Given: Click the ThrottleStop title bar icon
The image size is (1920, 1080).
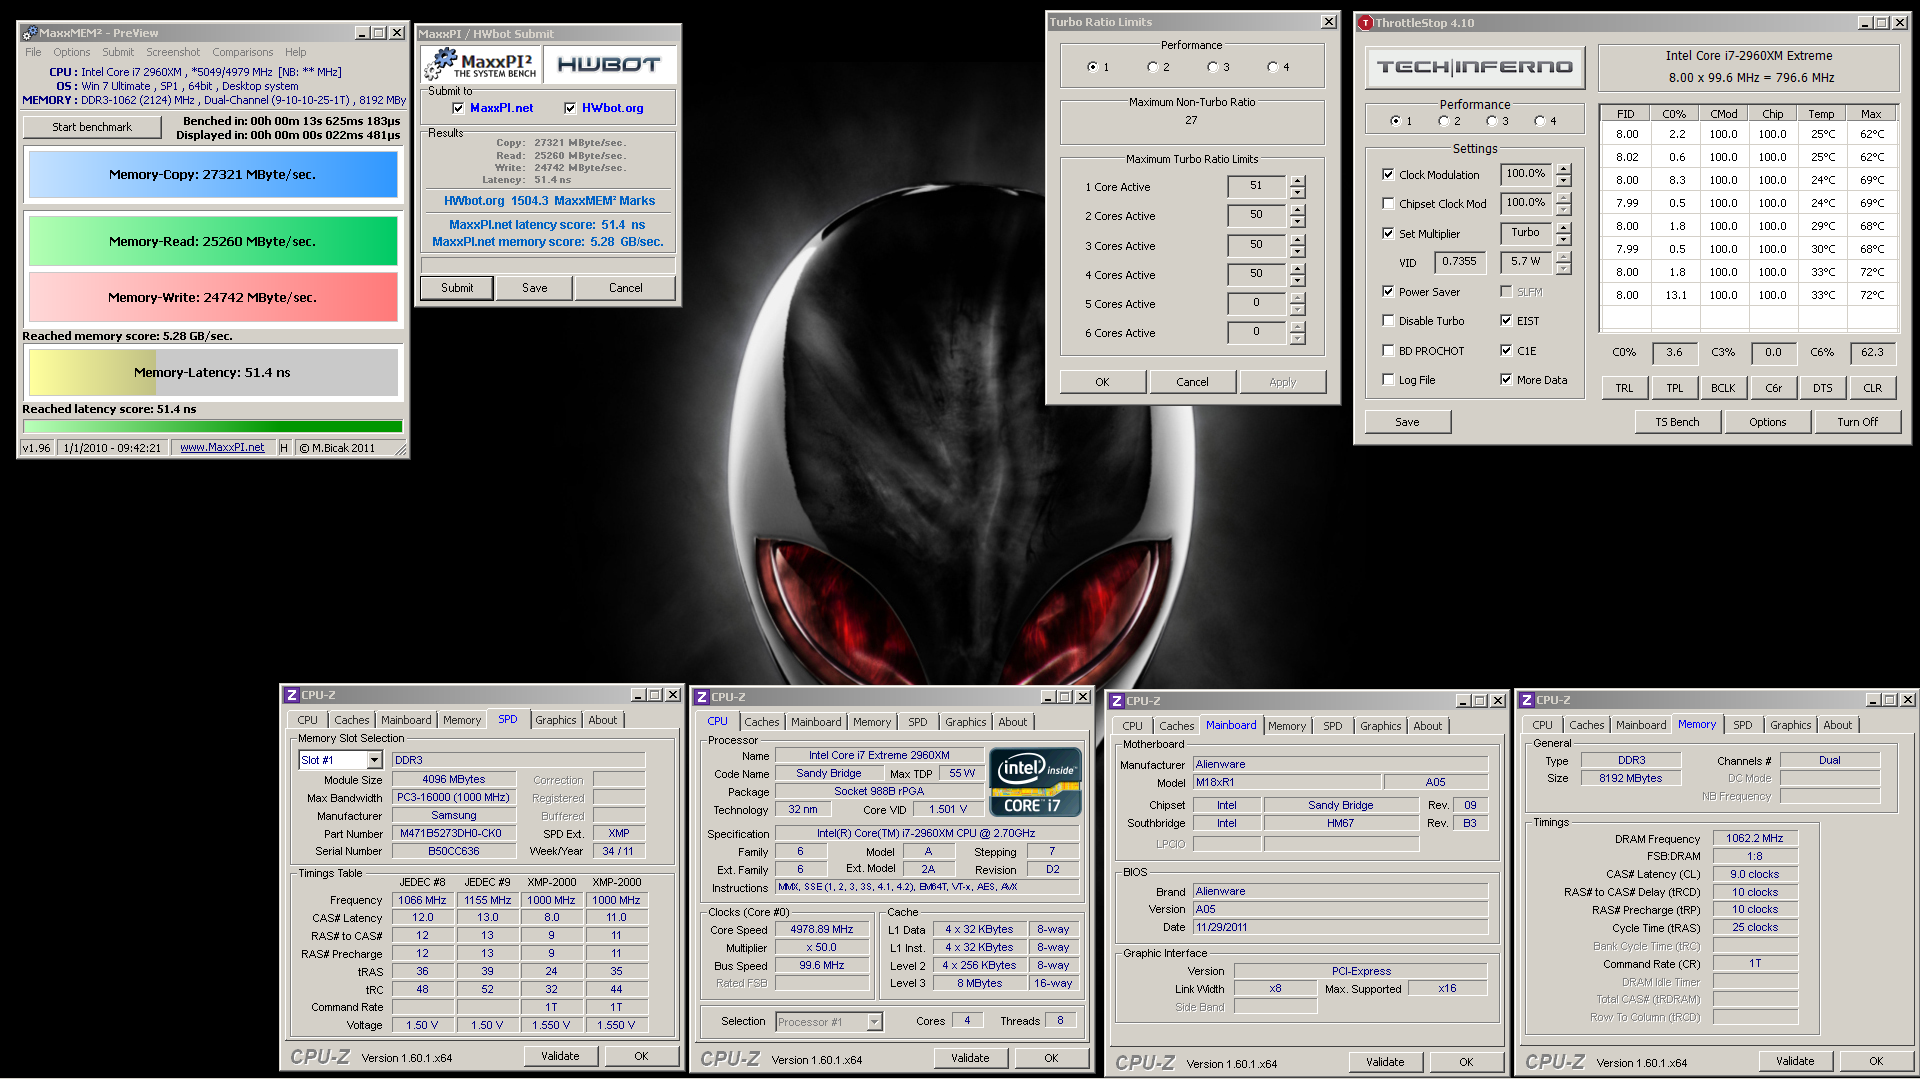Looking at the screenshot, I should 1365,23.
